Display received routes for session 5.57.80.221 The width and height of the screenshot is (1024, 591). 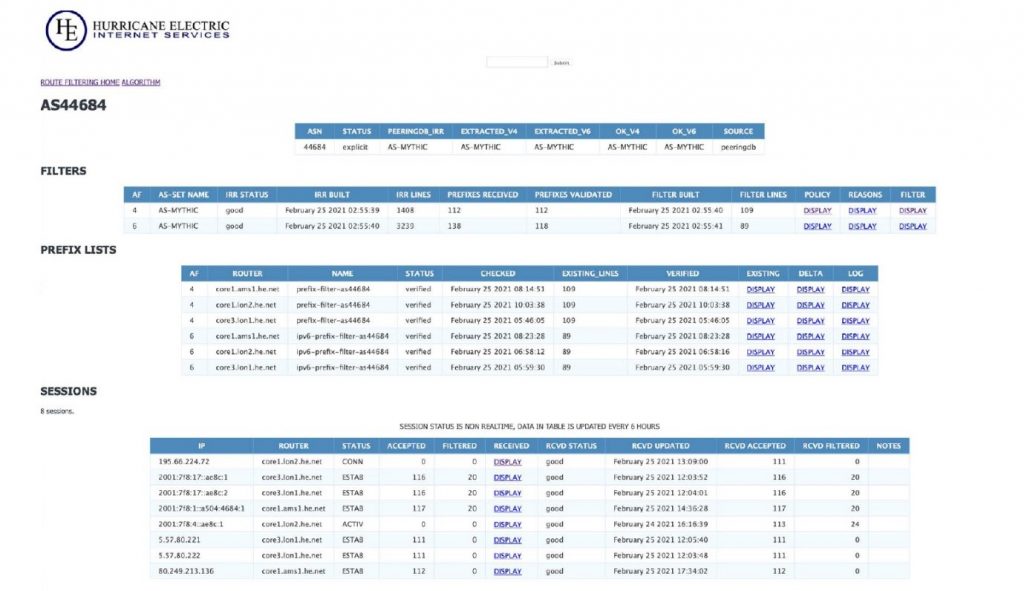(507, 540)
